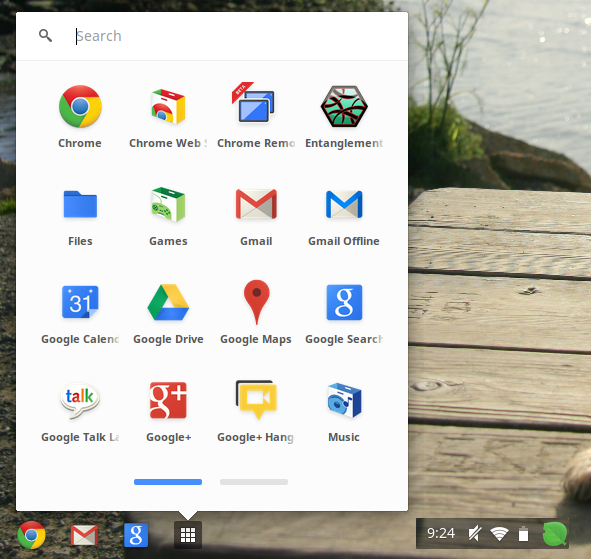Open Google Maps app

tap(256, 302)
